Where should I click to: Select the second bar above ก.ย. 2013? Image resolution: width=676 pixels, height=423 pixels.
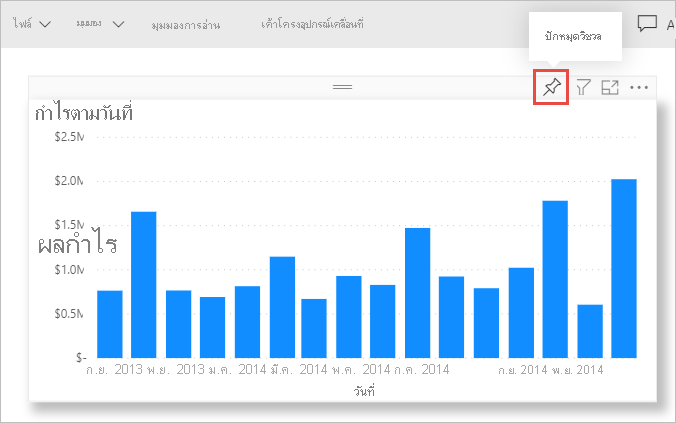tap(144, 285)
